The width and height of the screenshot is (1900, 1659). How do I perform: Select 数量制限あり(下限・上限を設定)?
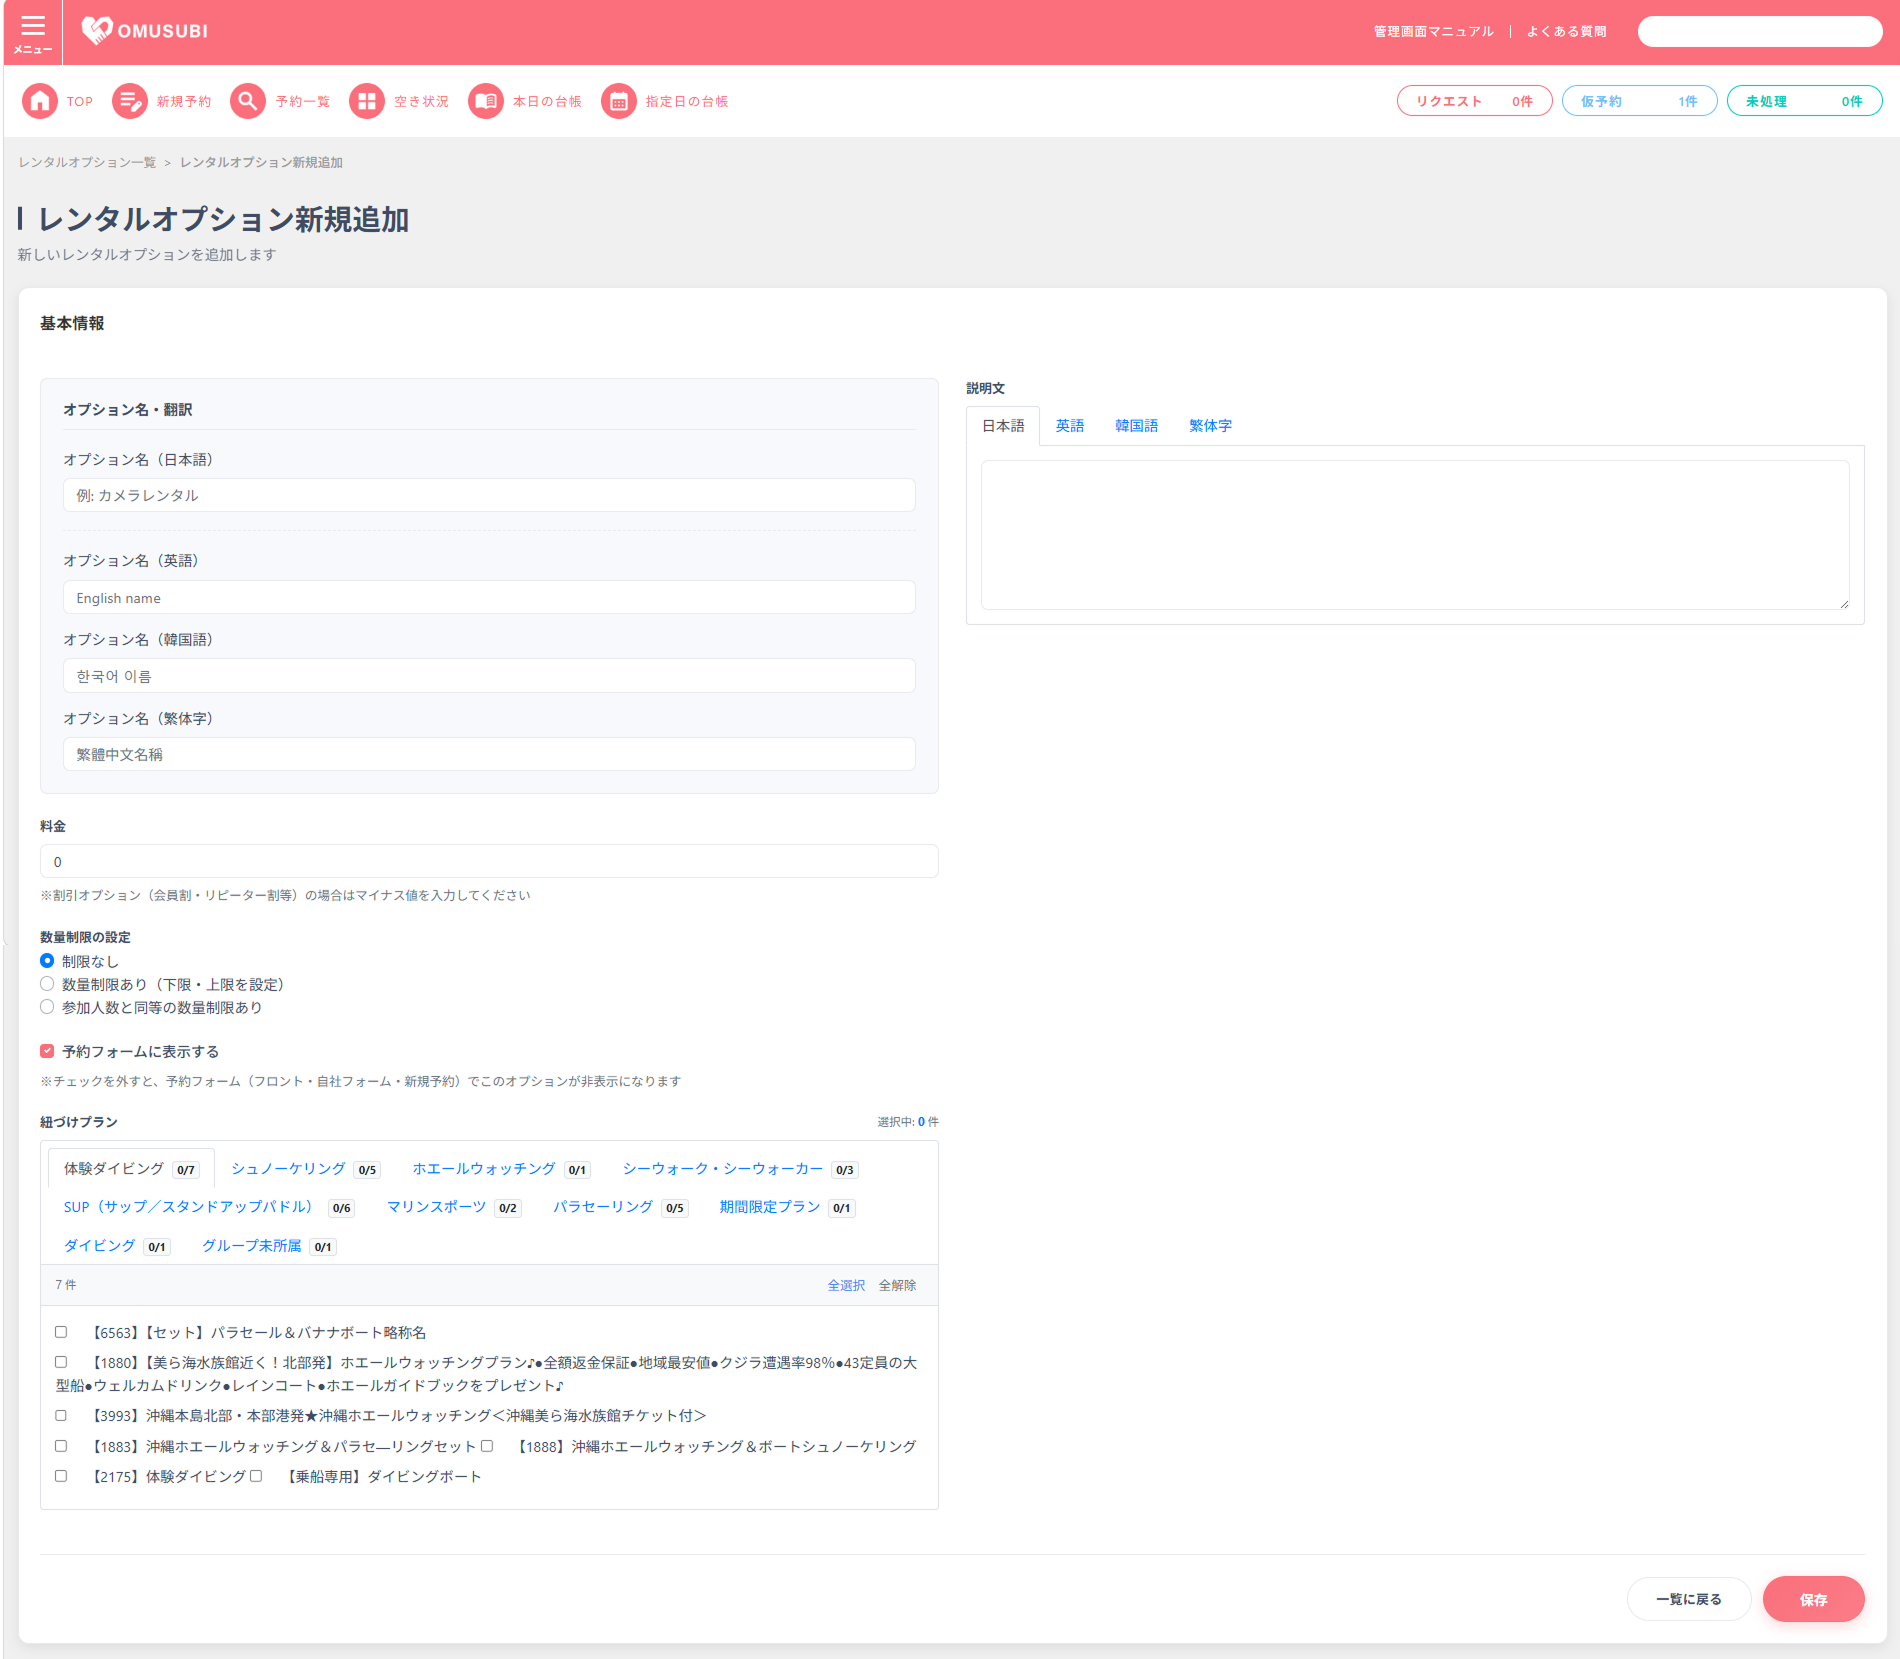pyautogui.click(x=47, y=984)
